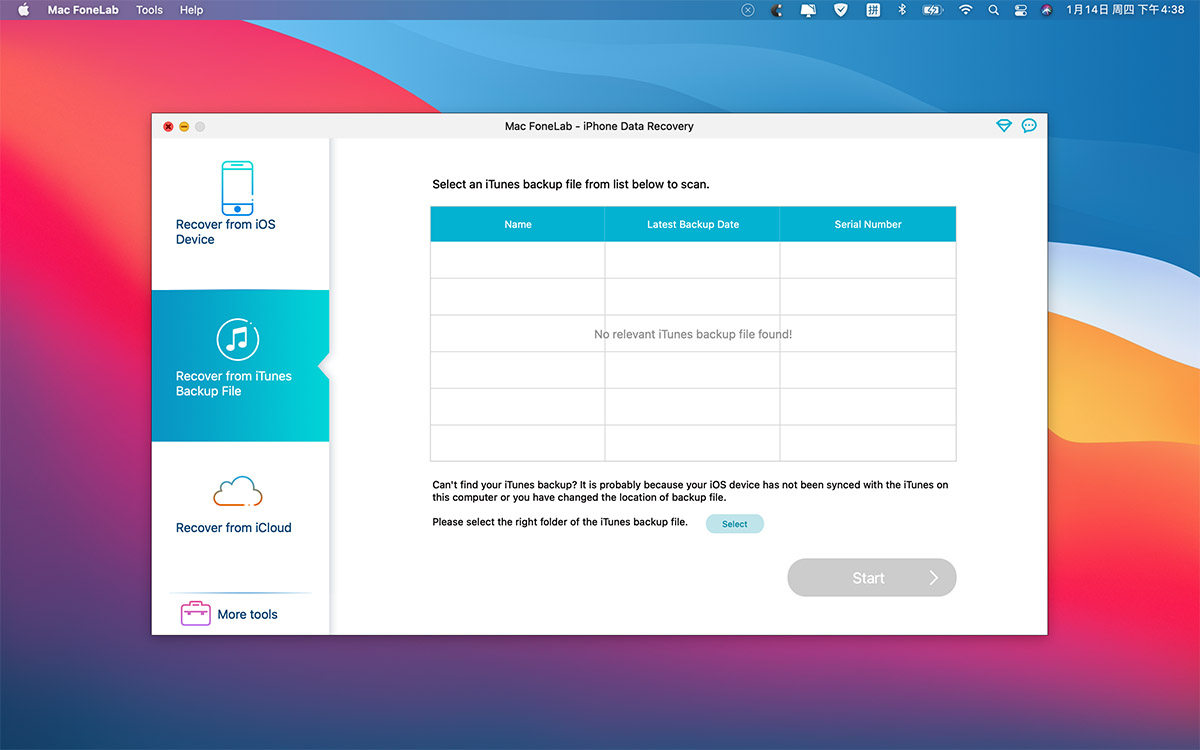Click the More tools toolbox icon

pyautogui.click(x=195, y=614)
